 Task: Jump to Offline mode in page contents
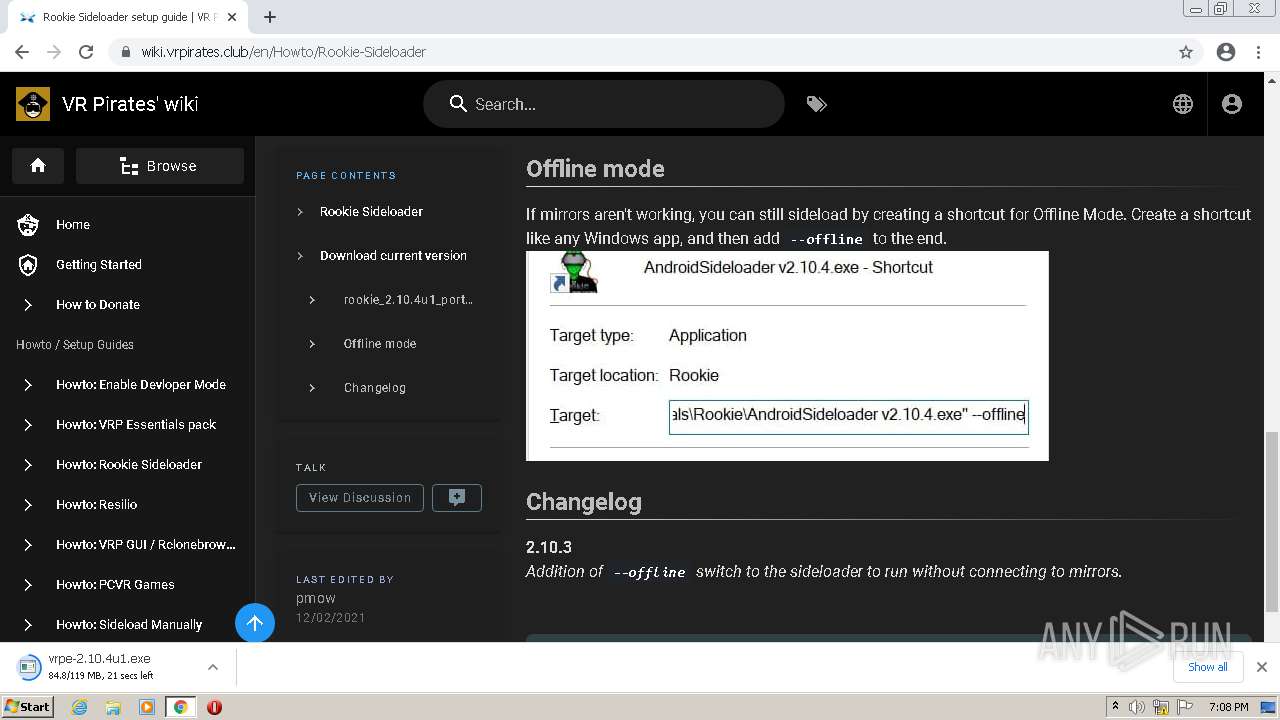click(380, 344)
